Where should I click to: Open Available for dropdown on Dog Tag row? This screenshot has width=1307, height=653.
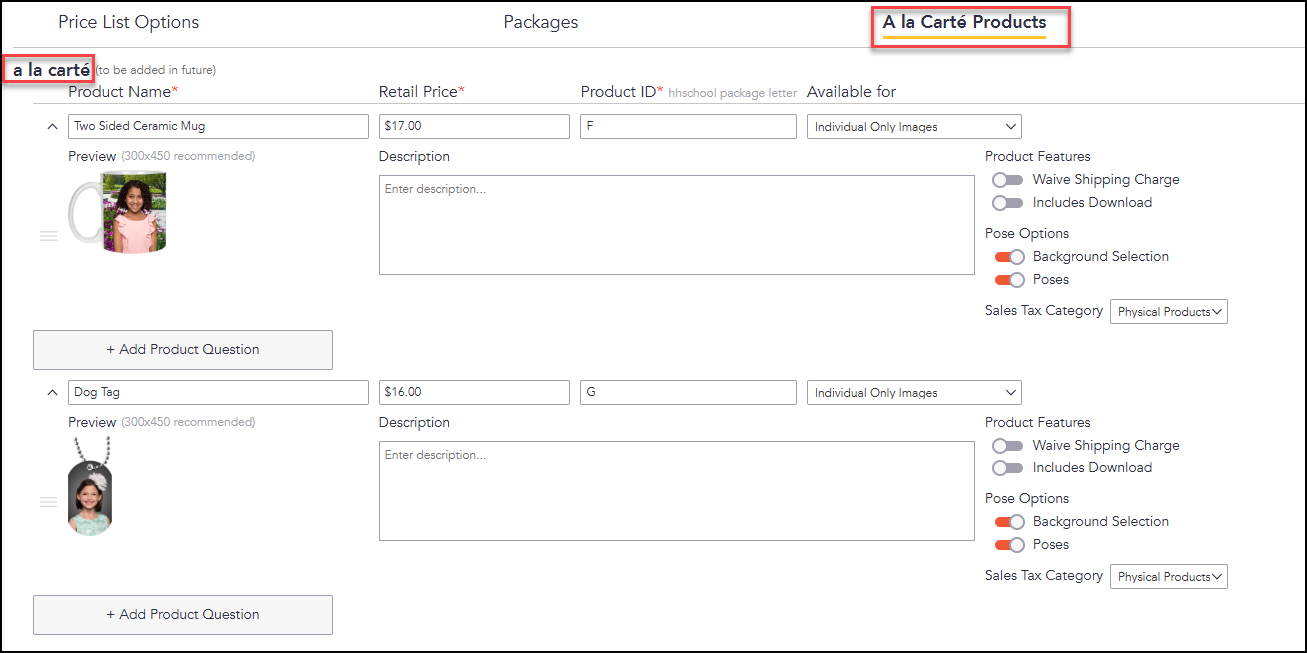click(x=914, y=393)
